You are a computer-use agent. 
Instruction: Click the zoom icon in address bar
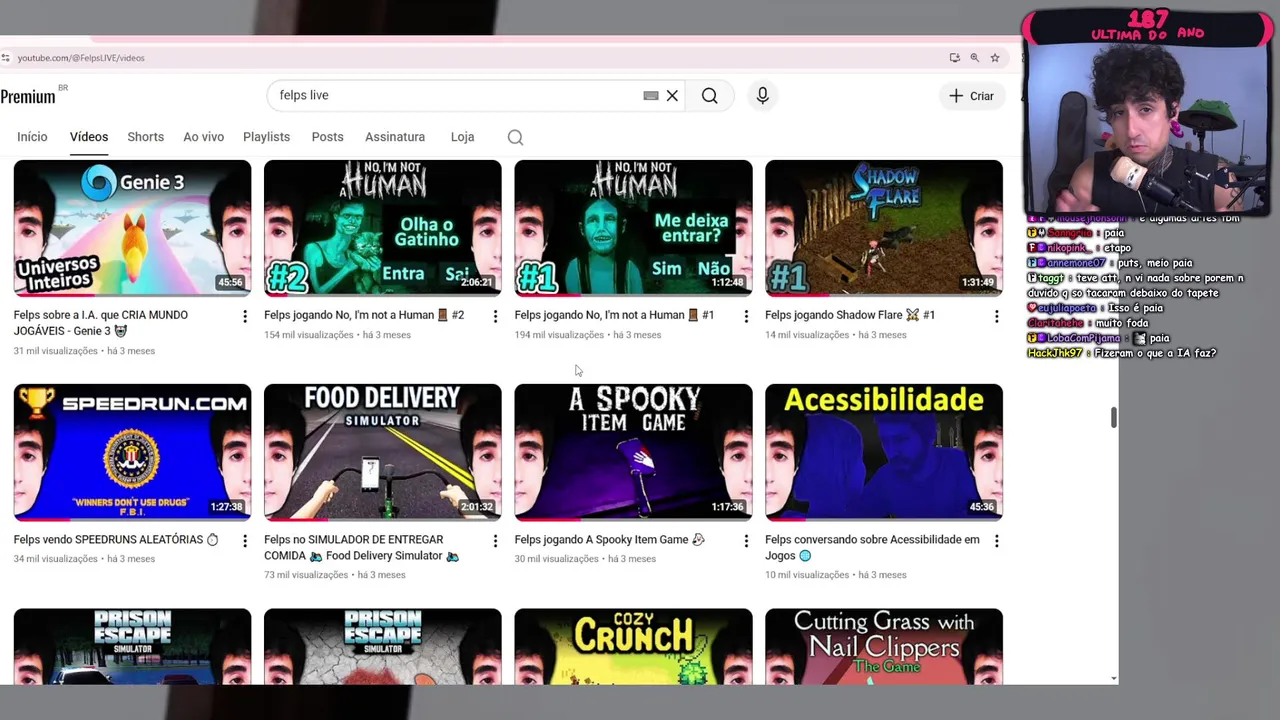975,58
